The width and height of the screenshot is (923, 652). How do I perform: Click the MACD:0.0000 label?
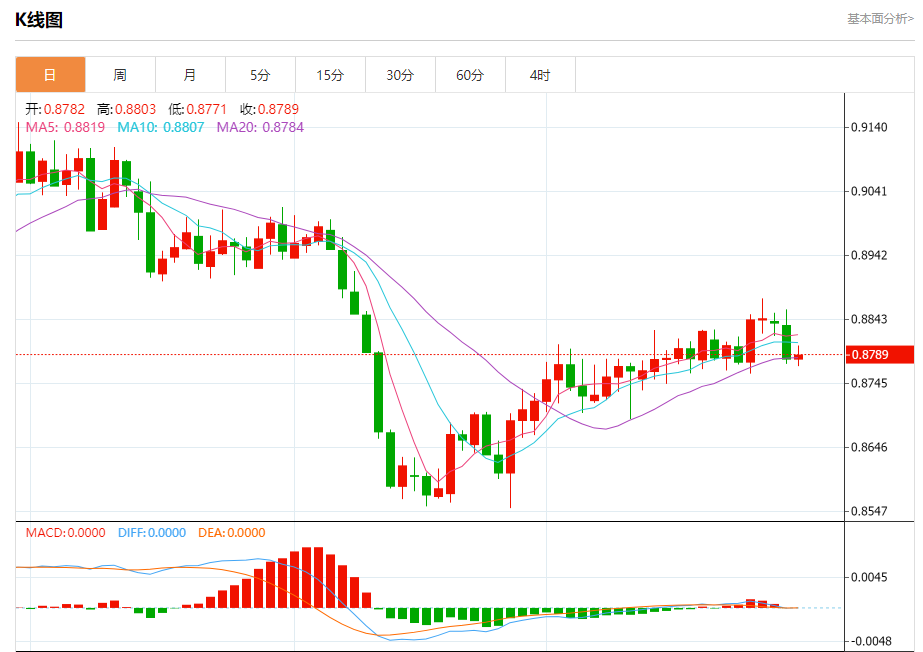pos(65,533)
